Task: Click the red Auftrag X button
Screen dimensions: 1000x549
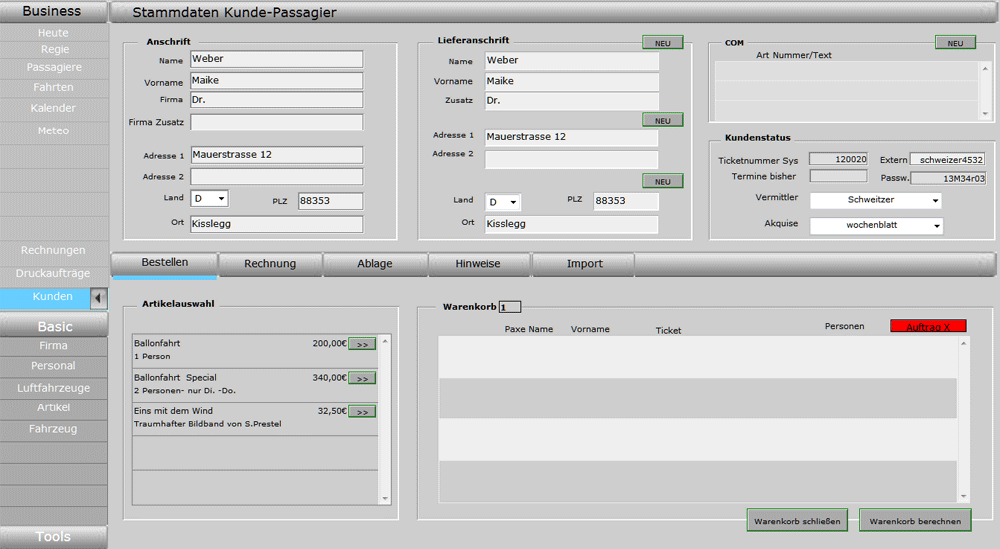Action: [928, 326]
